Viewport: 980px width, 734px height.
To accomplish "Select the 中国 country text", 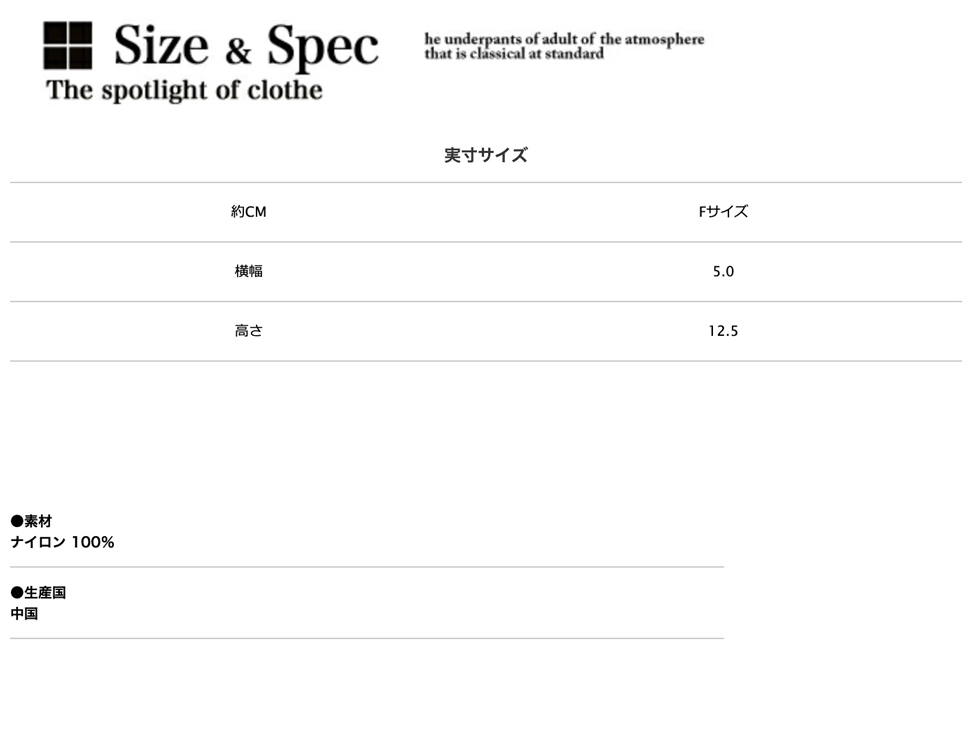I will [24, 613].
